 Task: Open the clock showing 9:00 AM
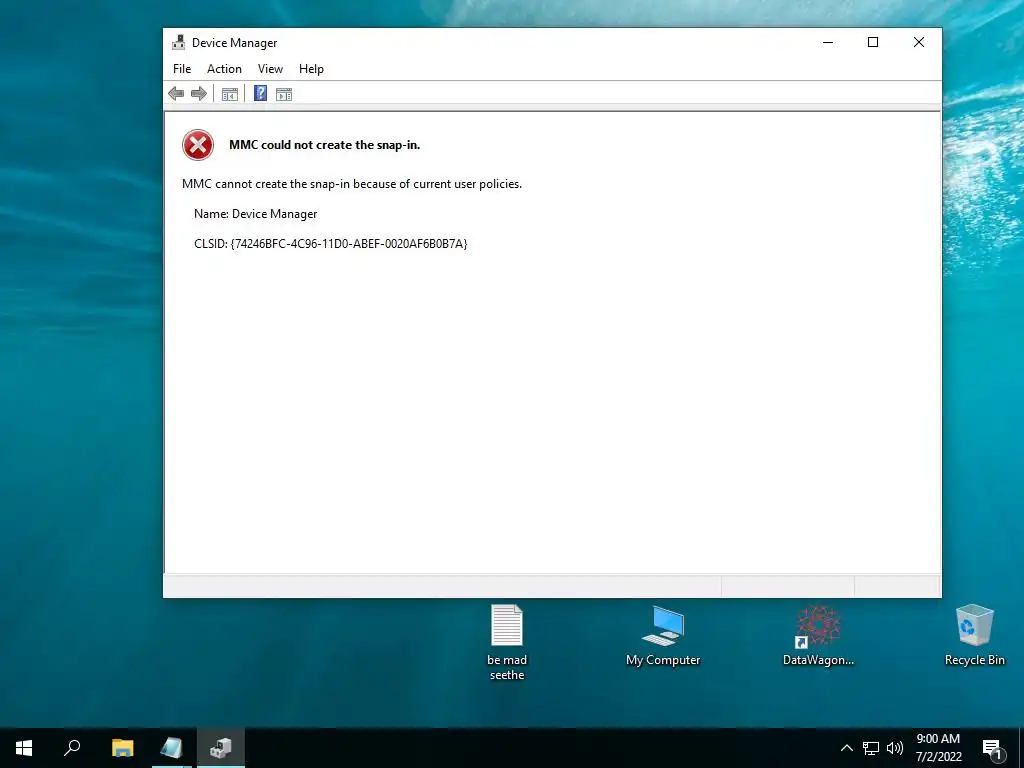pyautogui.click(x=938, y=748)
